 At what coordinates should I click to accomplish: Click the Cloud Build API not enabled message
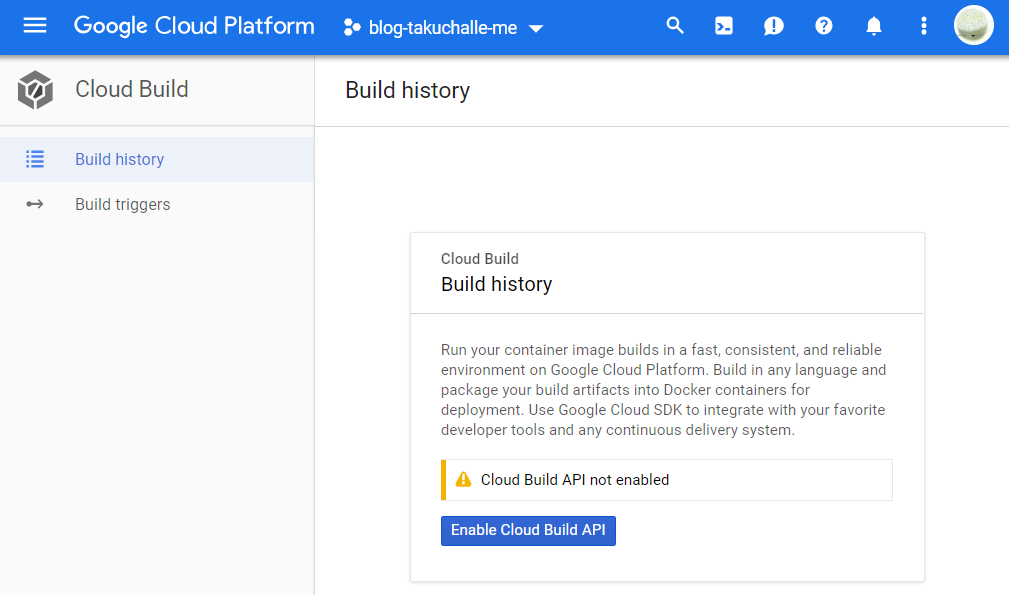click(x=575, y=480)
